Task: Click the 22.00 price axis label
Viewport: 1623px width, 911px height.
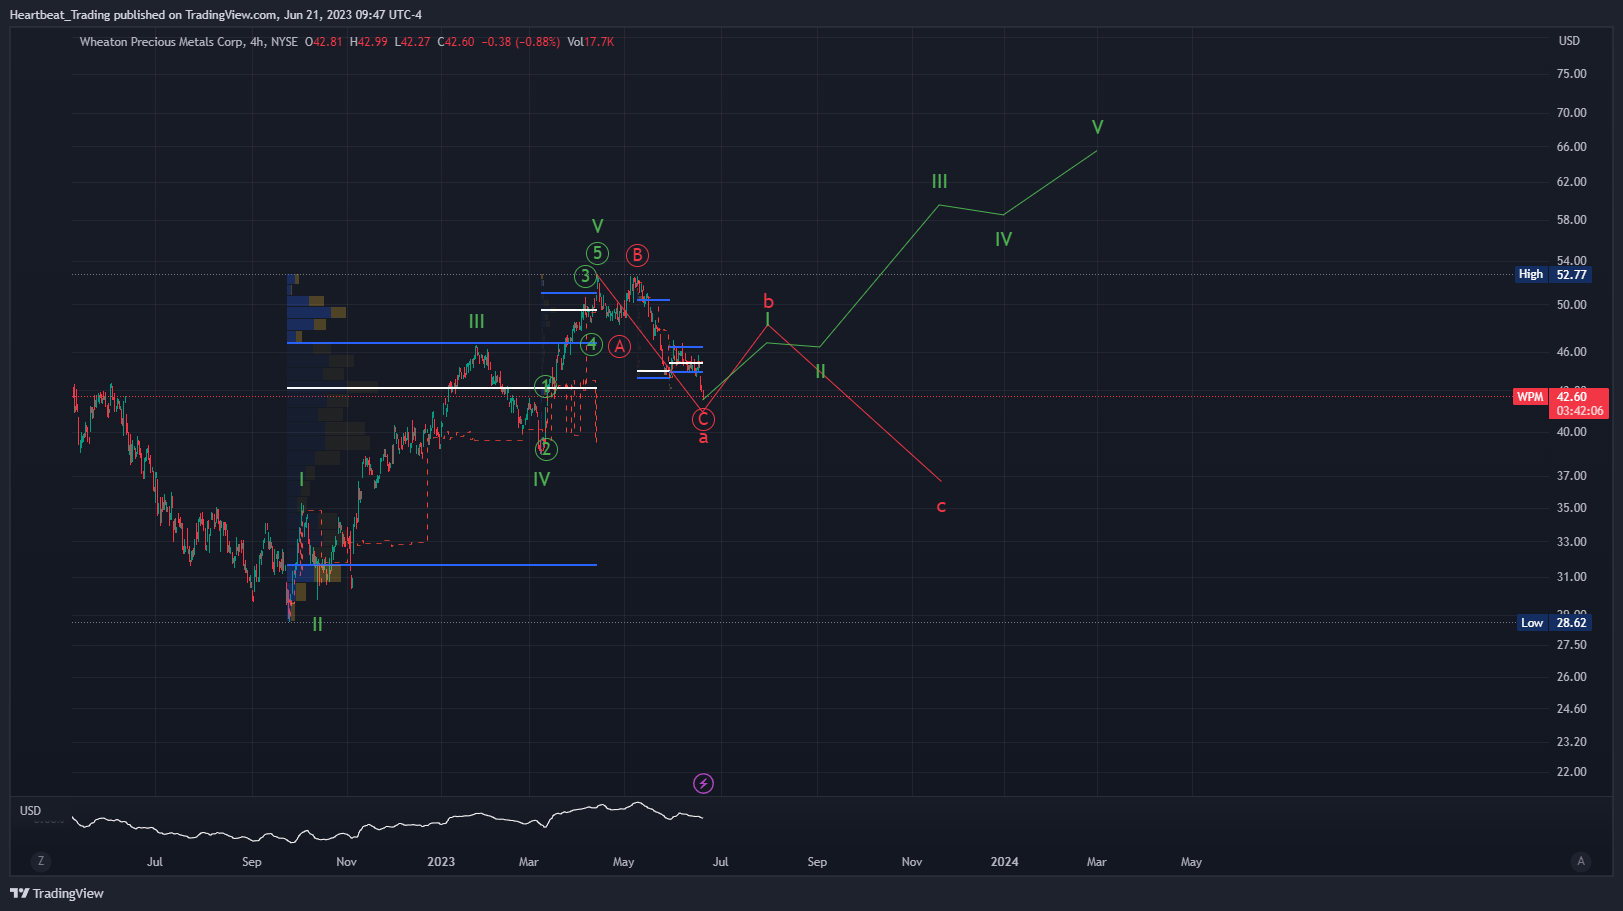Action: click(x=1571, y=772)
